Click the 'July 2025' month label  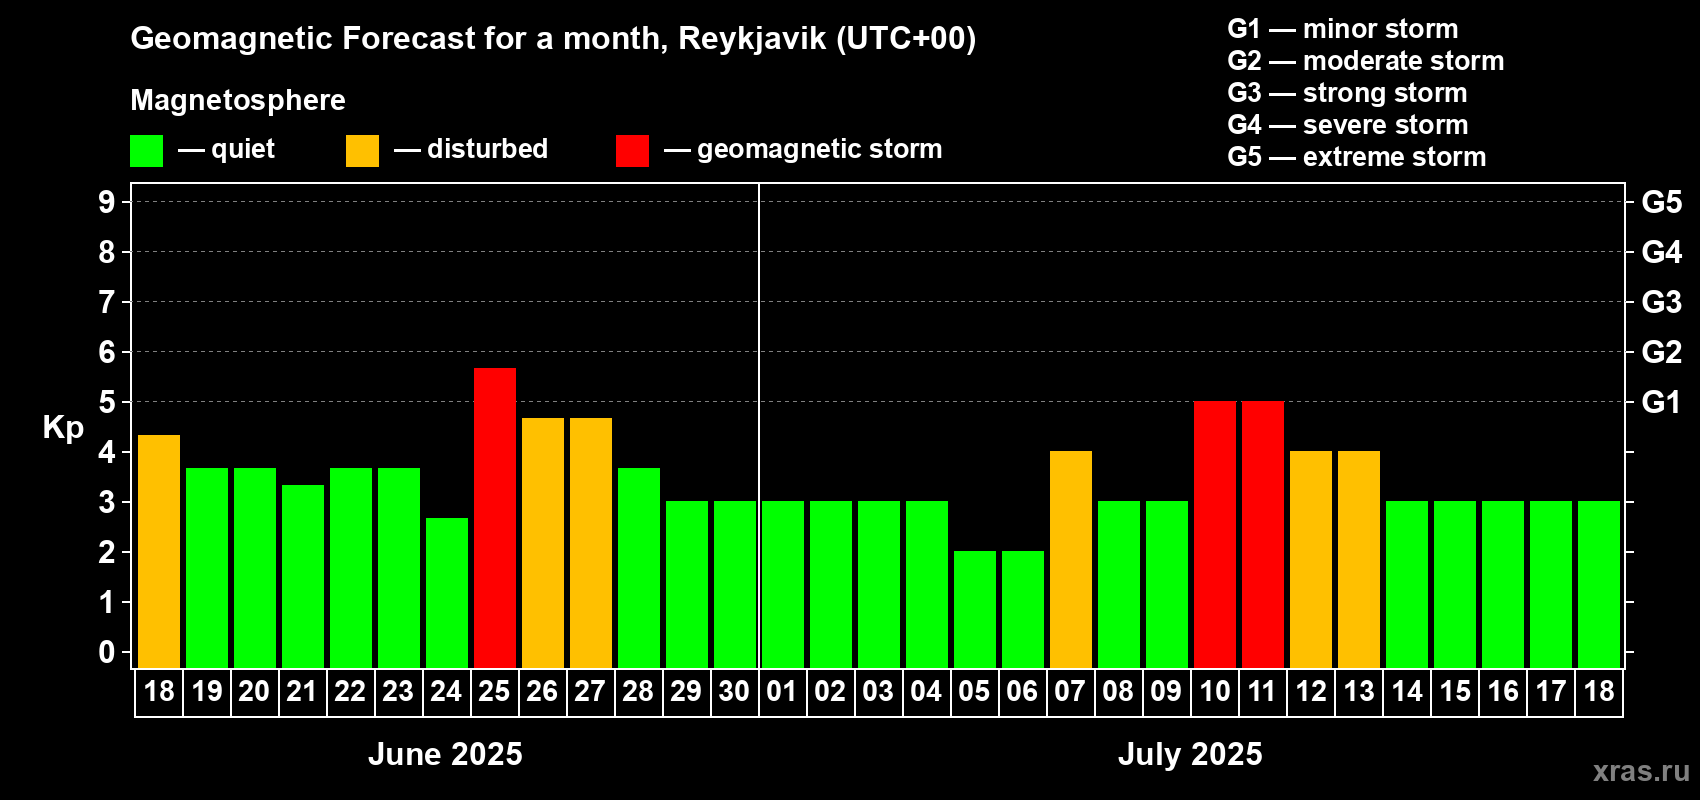click(x=1190, y=754)
